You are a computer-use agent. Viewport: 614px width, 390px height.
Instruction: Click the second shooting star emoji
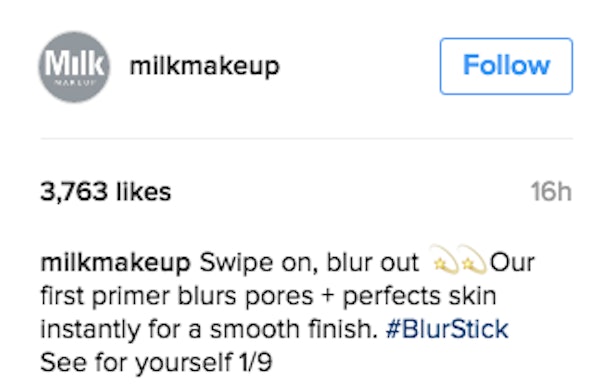coord(473,260)
